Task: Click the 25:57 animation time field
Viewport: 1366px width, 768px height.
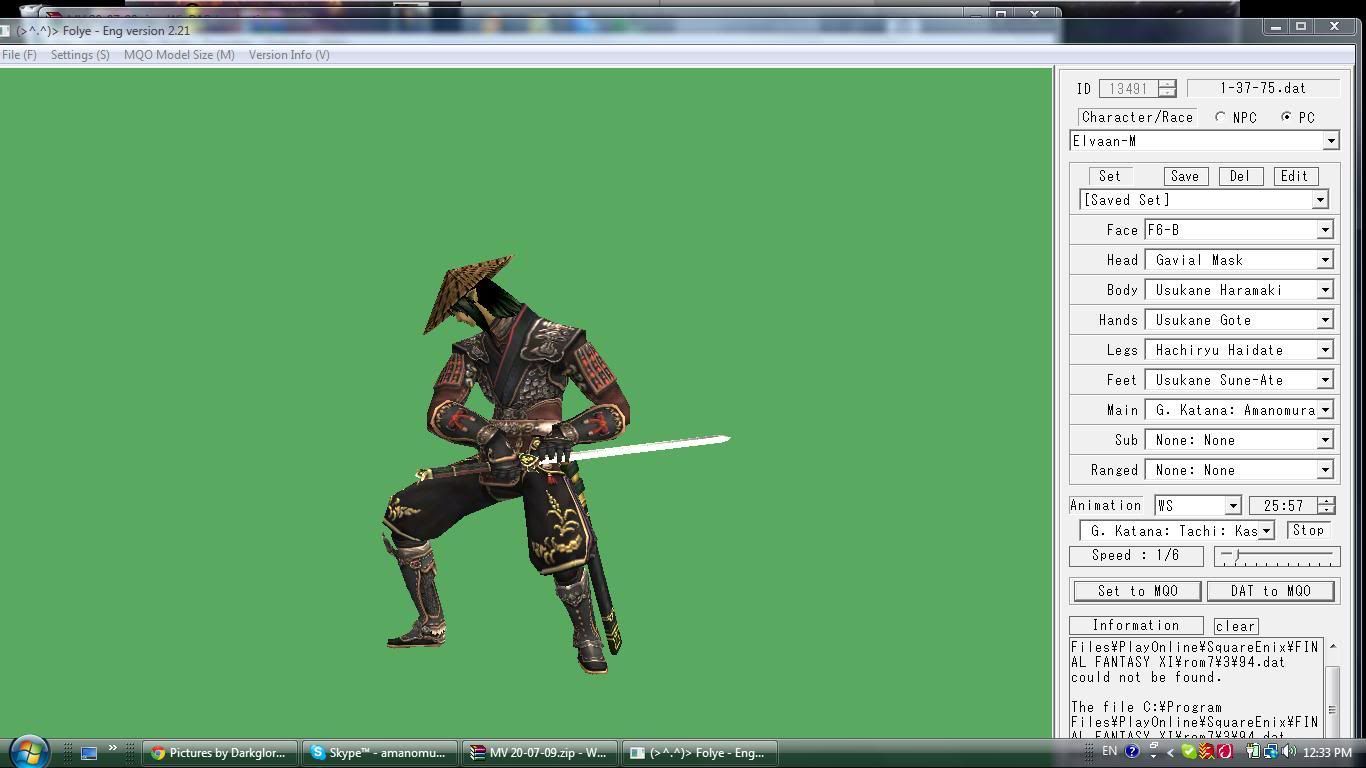Action: click(1283, 506)
